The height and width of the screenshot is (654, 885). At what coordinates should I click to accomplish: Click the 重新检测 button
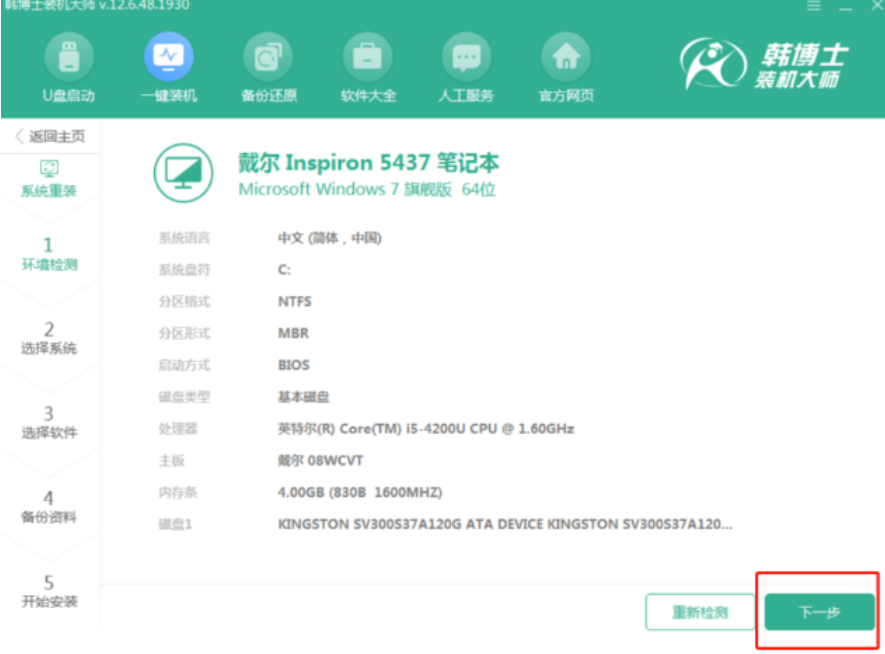pyautogui.click(x=700, y=612)
